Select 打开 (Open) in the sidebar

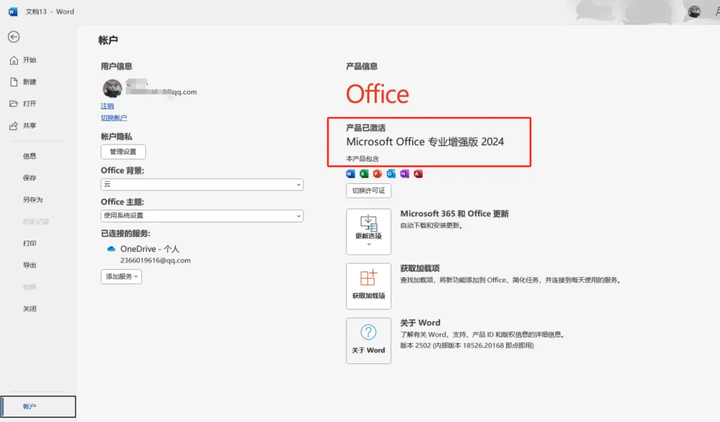[29, 103]
